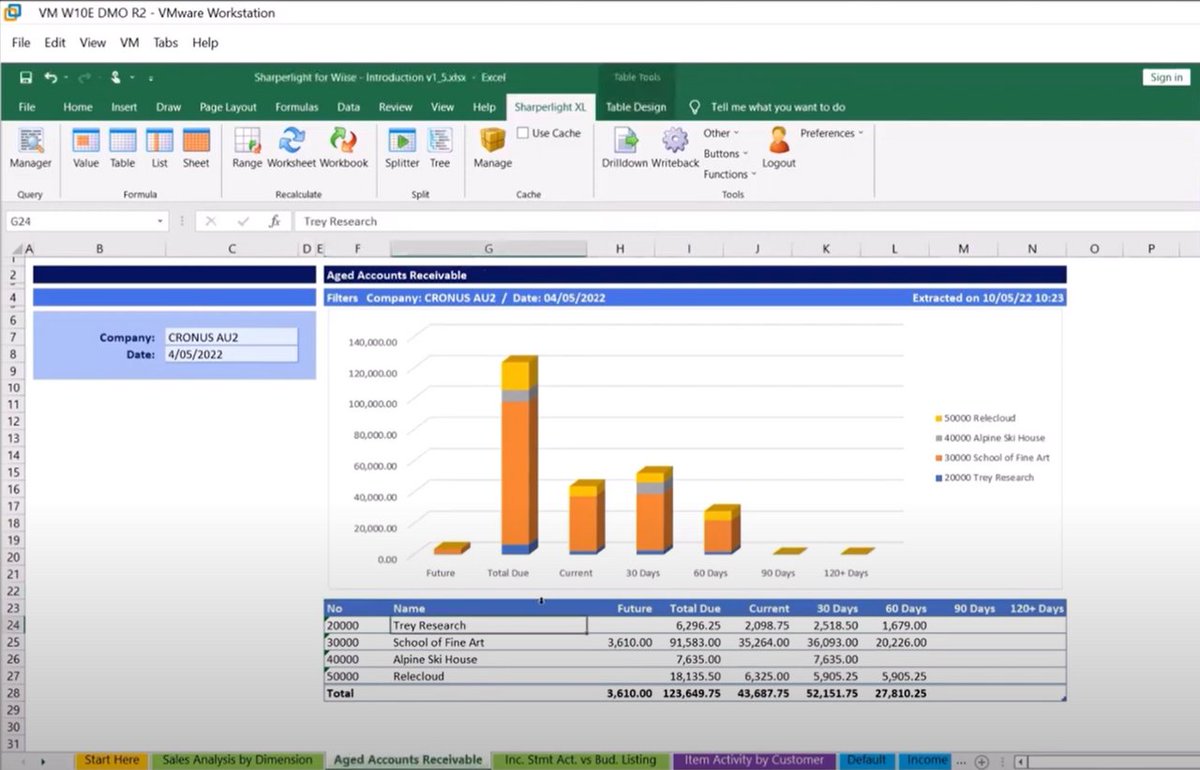Click inside the Name Box showing G24
The image size is (1200, 770).
point(80,221)
